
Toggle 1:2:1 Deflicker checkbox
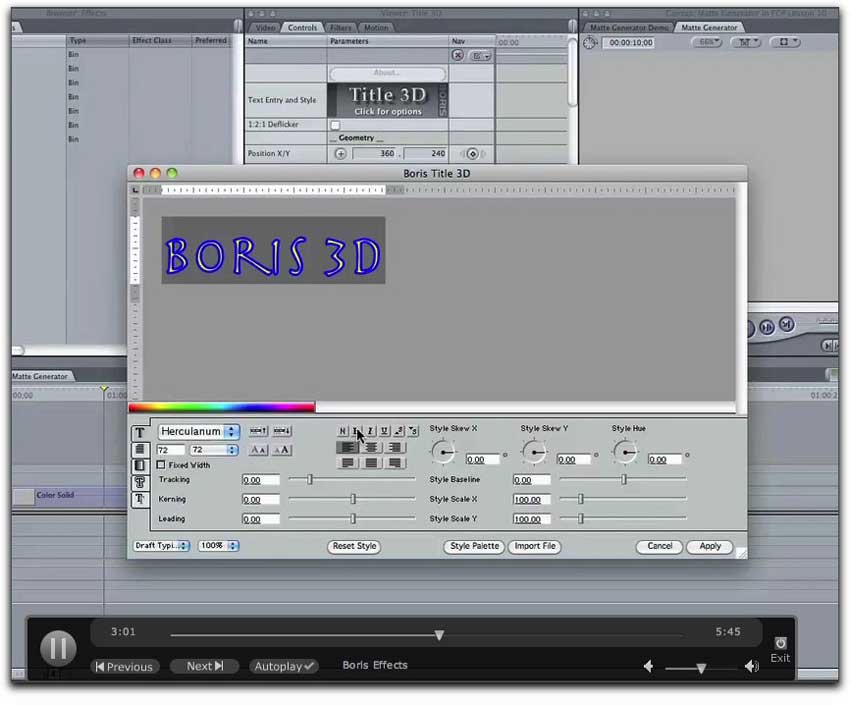point(336,125)
